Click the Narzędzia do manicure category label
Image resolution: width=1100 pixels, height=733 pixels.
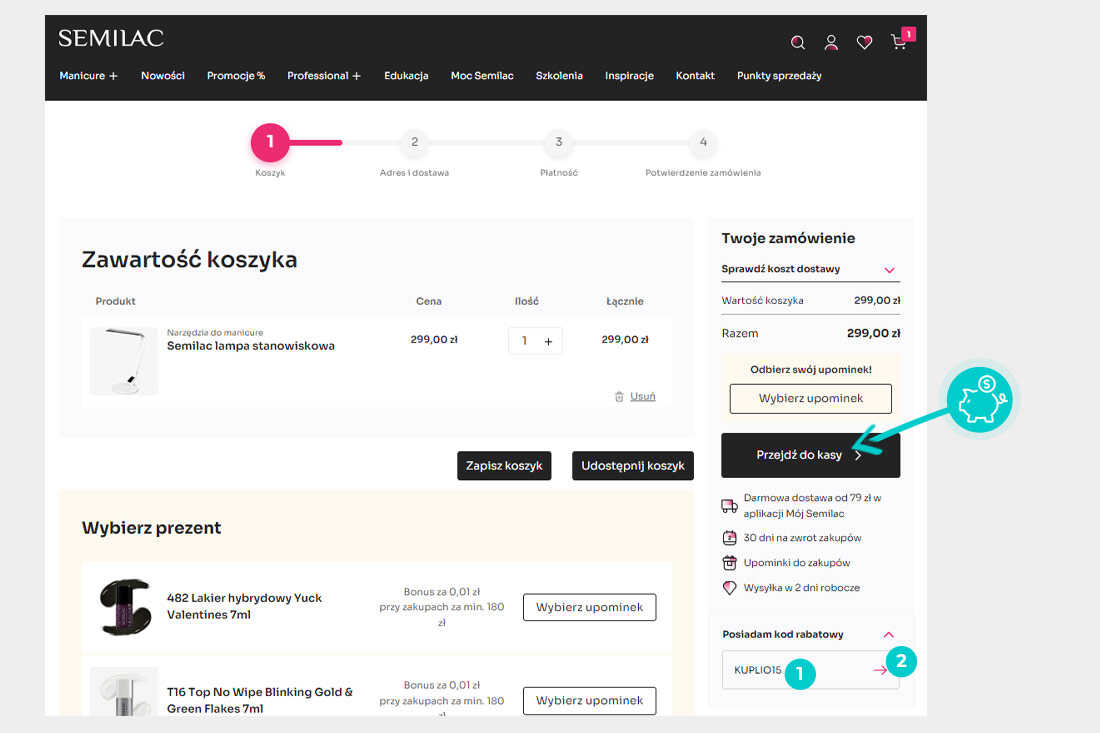coord(215,332)
